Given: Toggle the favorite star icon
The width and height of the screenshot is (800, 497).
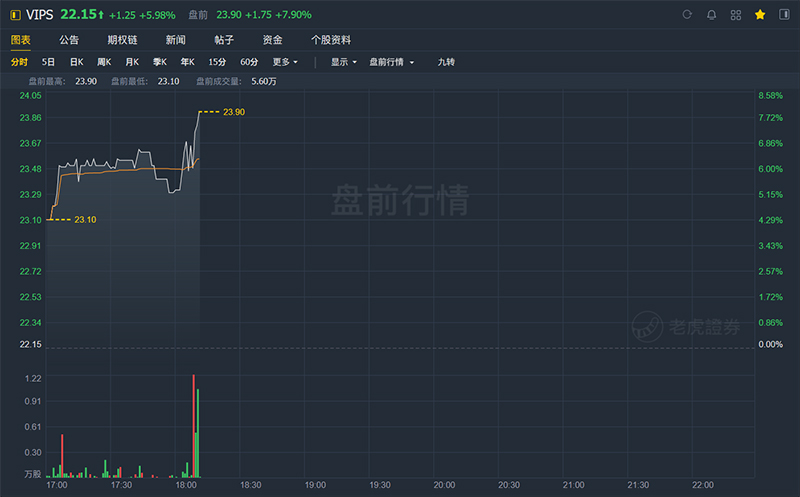Looking at the screenshot, I should click(x=760, y=14).
